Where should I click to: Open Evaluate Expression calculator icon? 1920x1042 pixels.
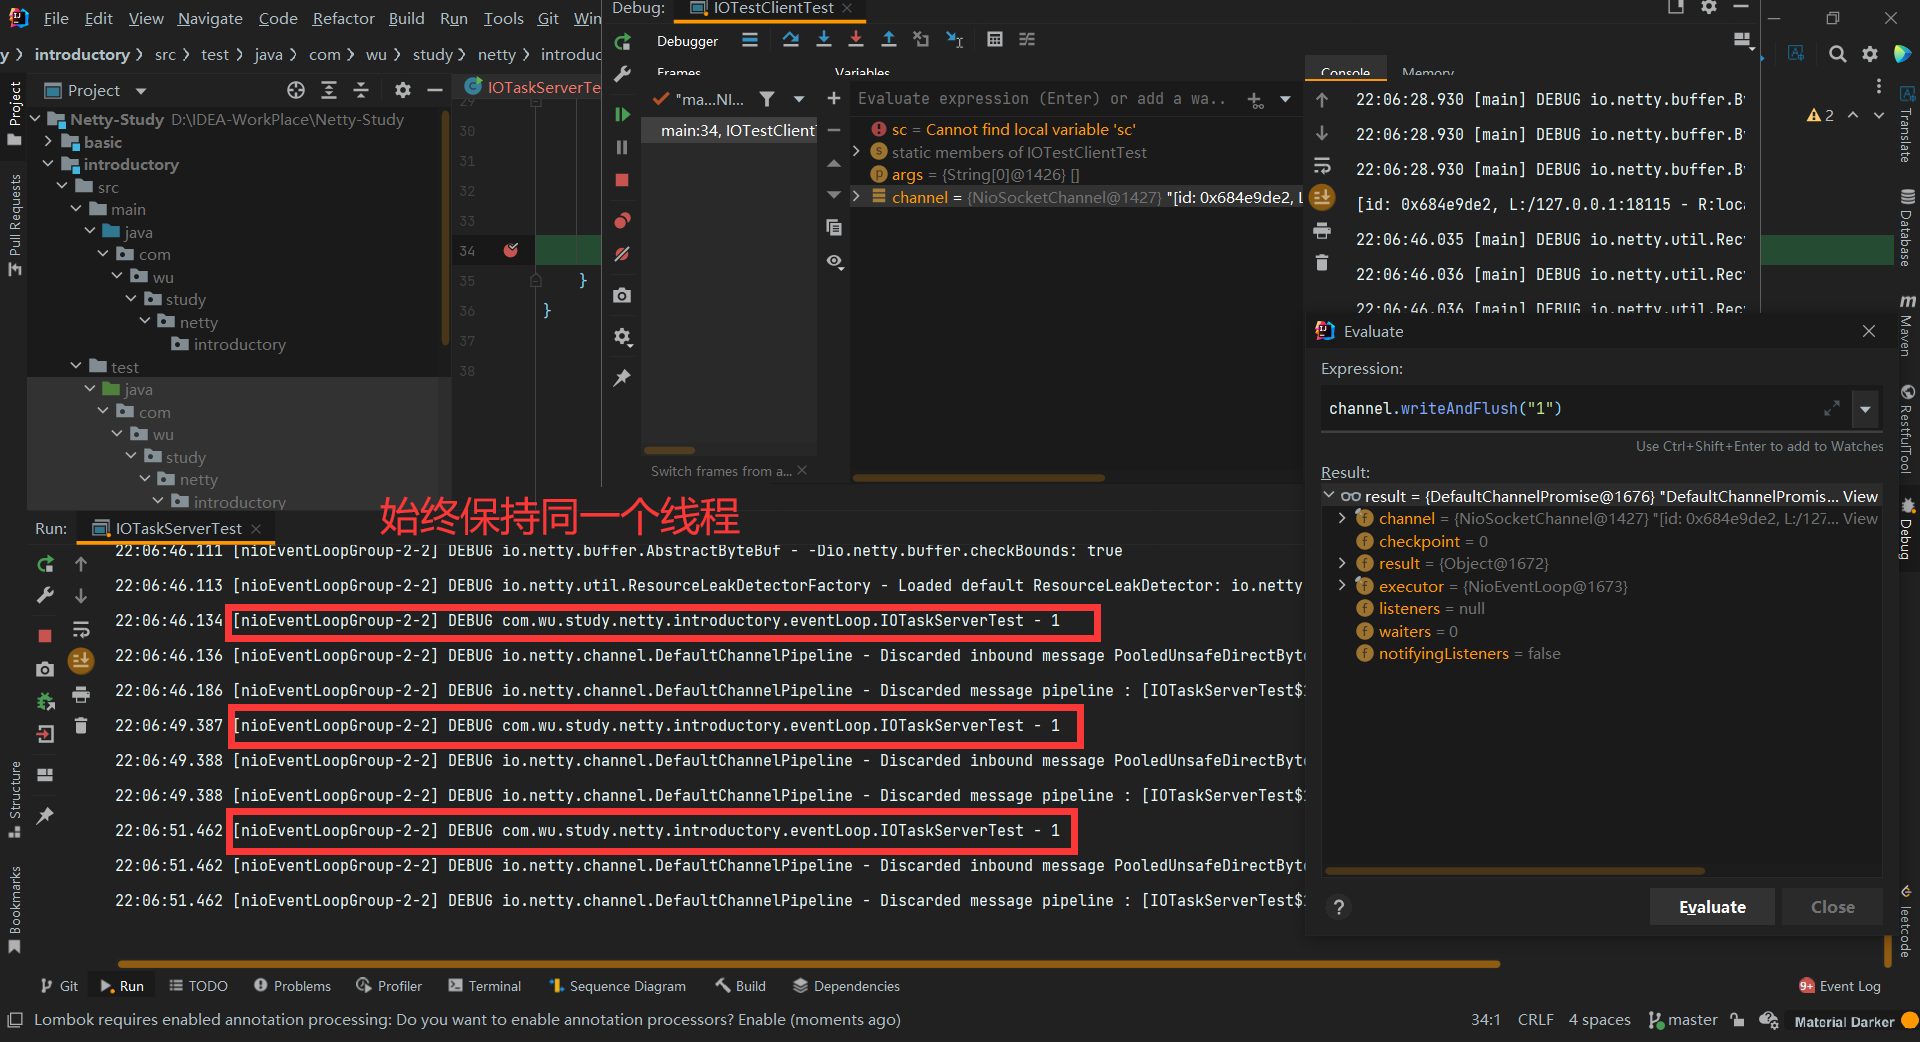[994, 40]
